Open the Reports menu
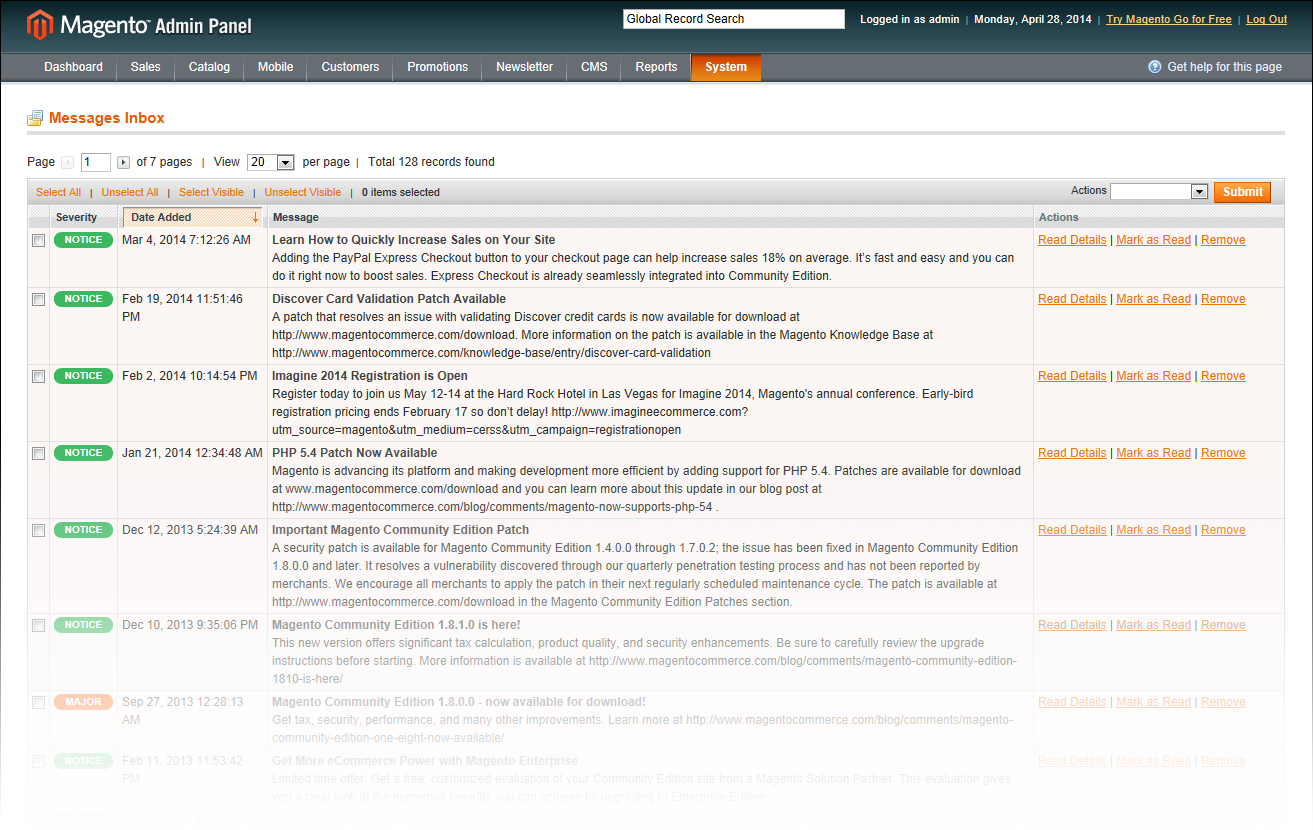 pos(656,67)
